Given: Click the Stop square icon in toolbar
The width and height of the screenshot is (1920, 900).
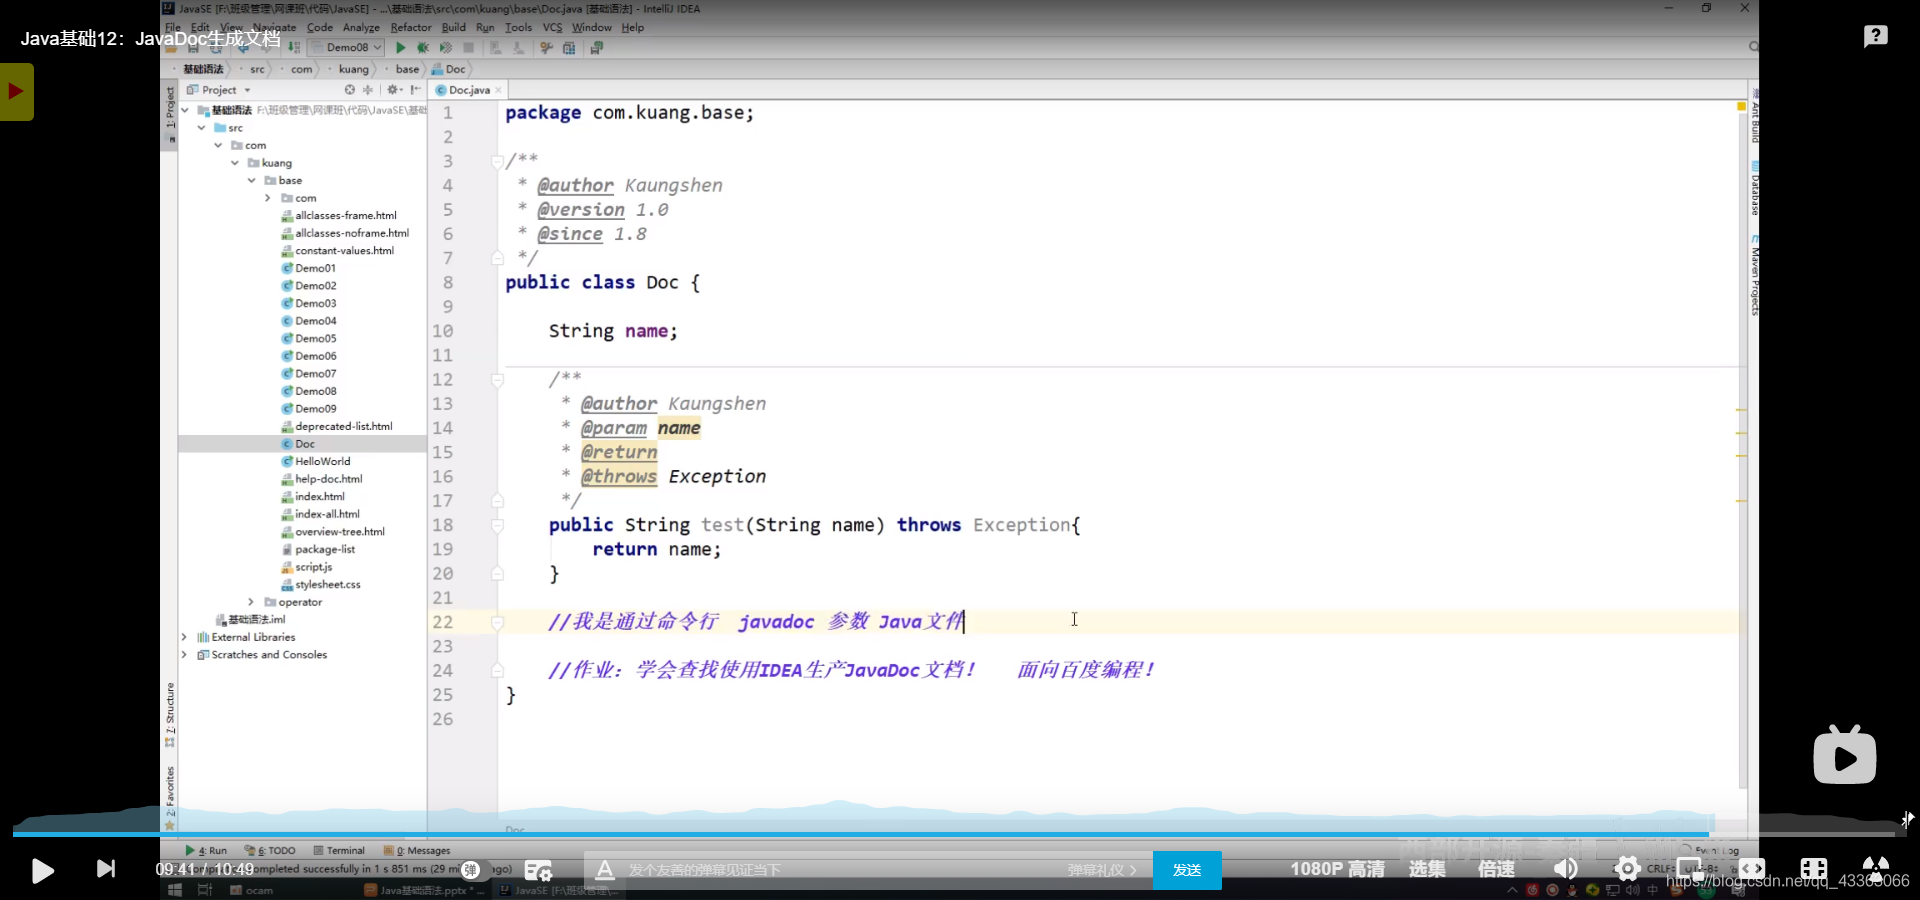Looking at the screenshot, I should tap(468, 48).
